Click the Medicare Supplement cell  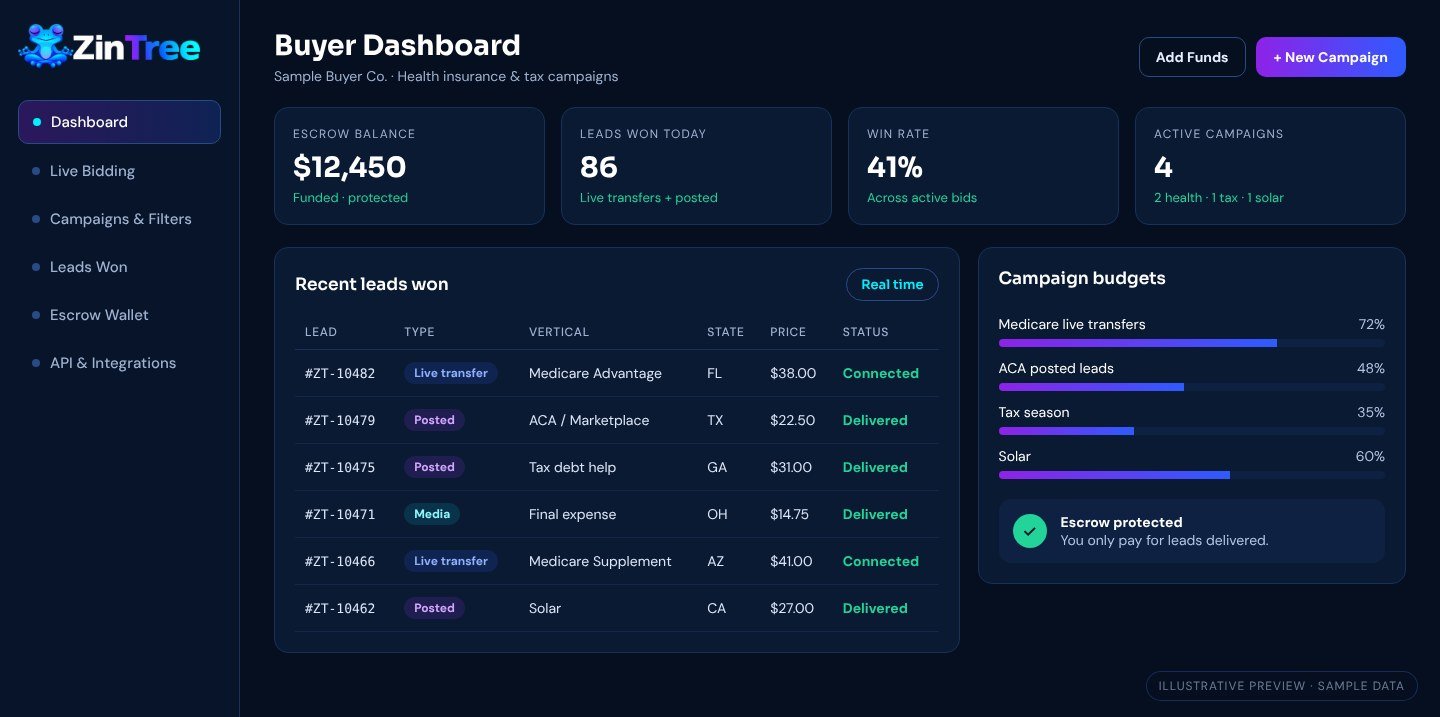(x=600, y=562)
